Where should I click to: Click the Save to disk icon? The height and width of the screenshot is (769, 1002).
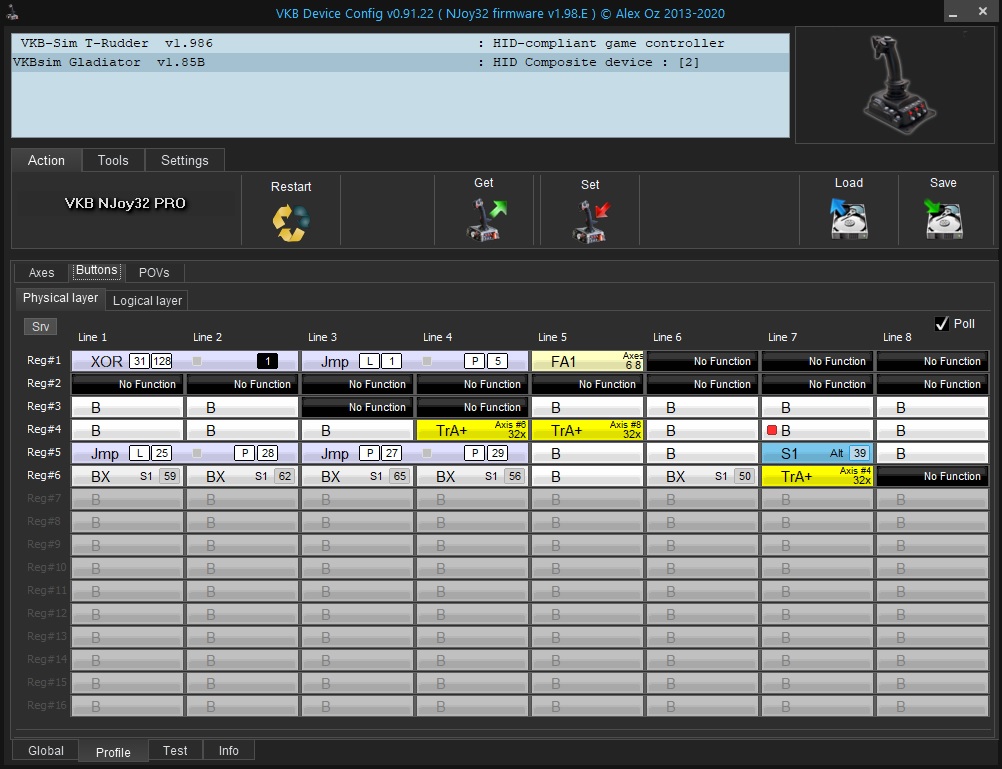point(943,219)
